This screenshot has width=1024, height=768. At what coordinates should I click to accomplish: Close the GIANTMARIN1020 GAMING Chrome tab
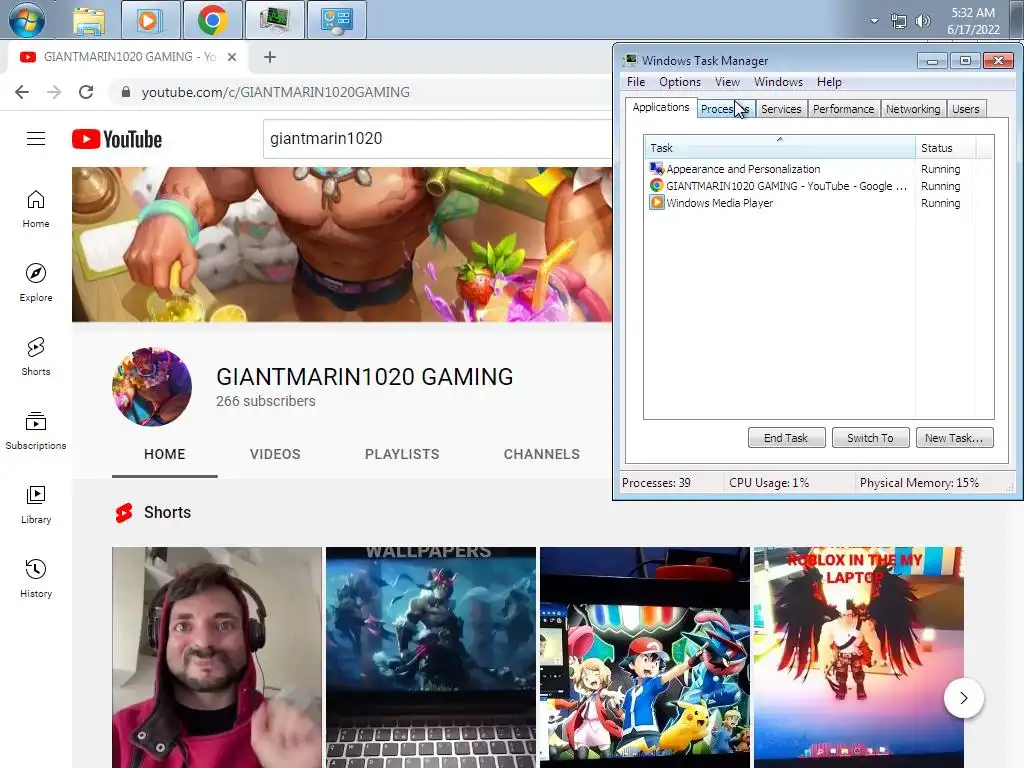tap(232, 57)
